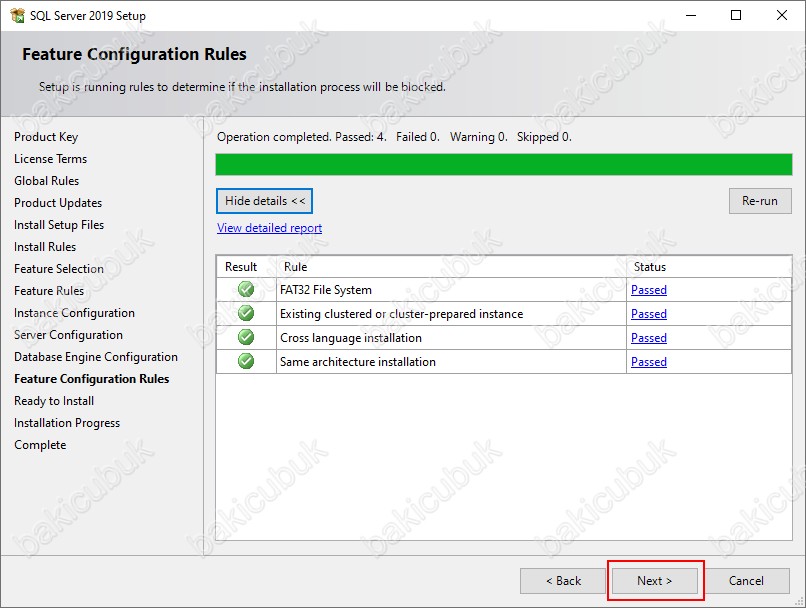
Task: Click the SQL Server Setup title bar icon
Action: tap(17, 15)
